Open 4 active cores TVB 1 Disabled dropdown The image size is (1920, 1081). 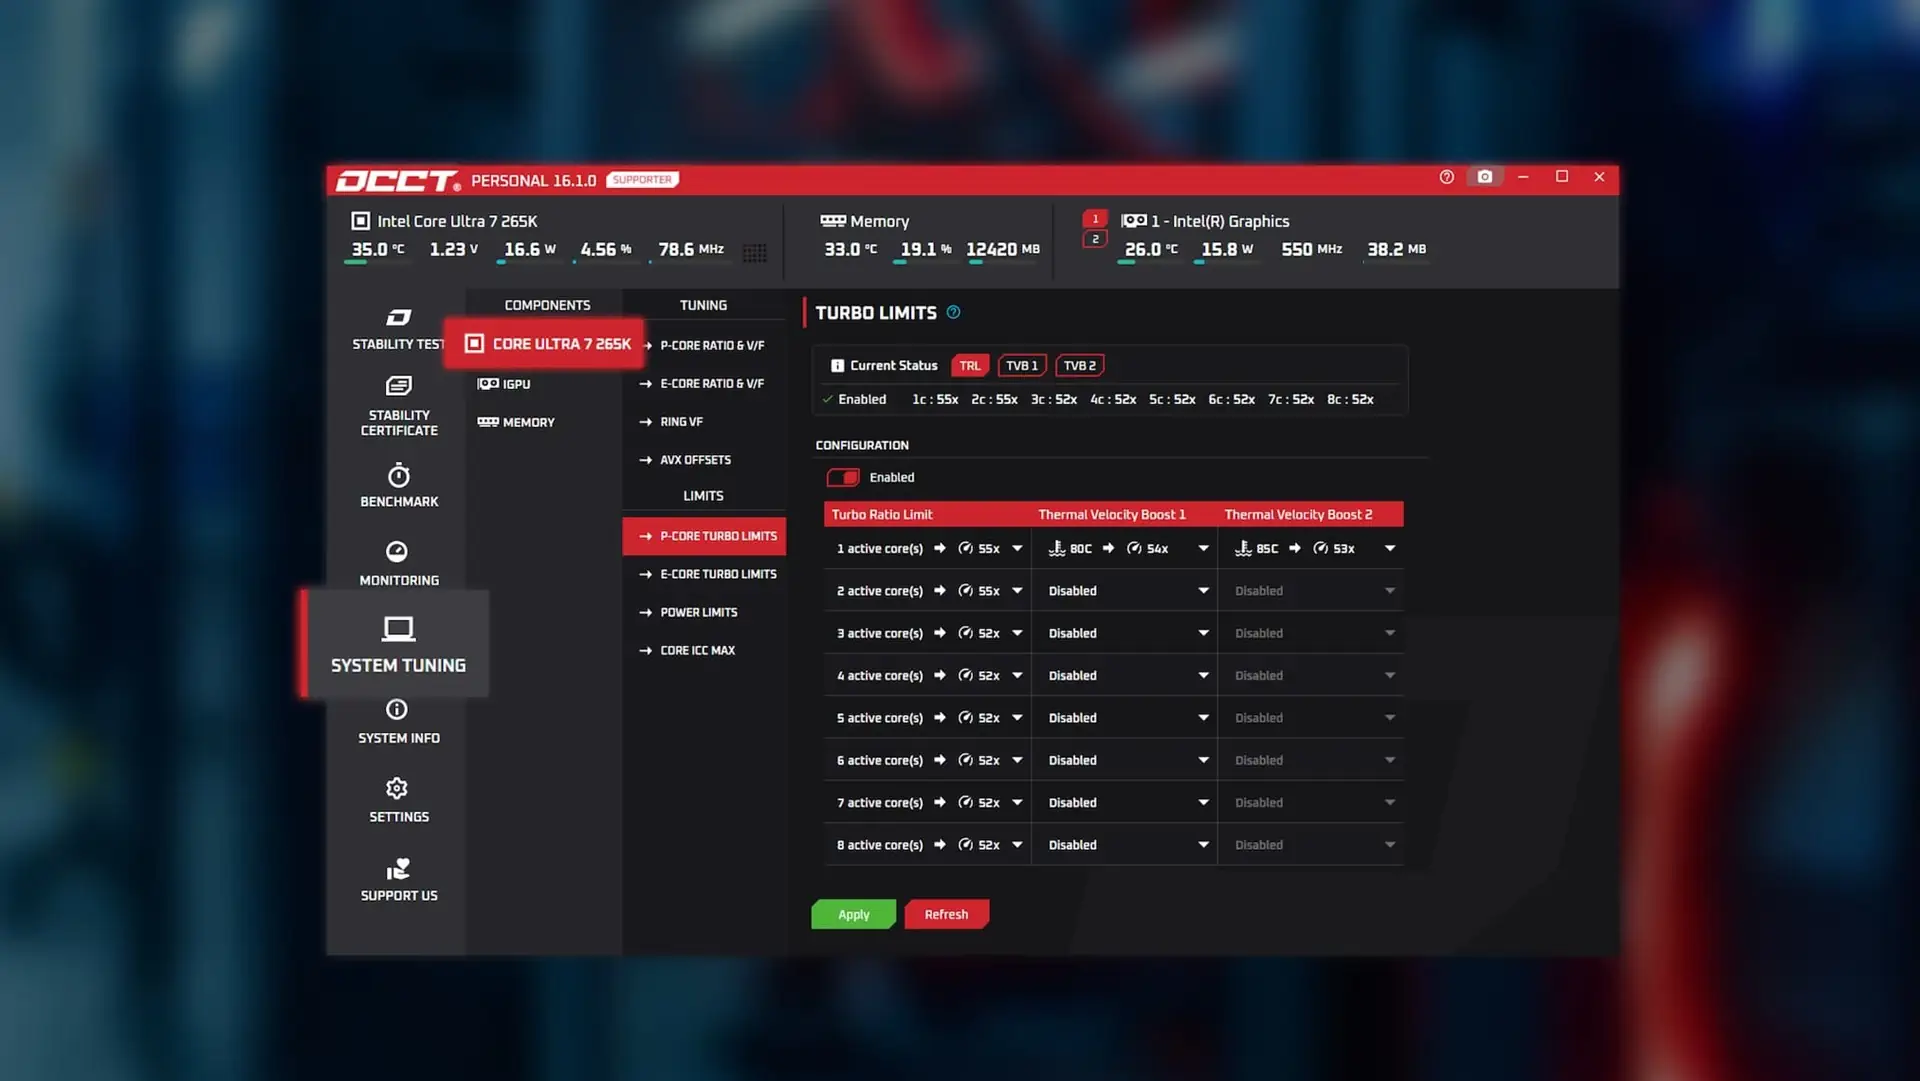(1125, 676)
